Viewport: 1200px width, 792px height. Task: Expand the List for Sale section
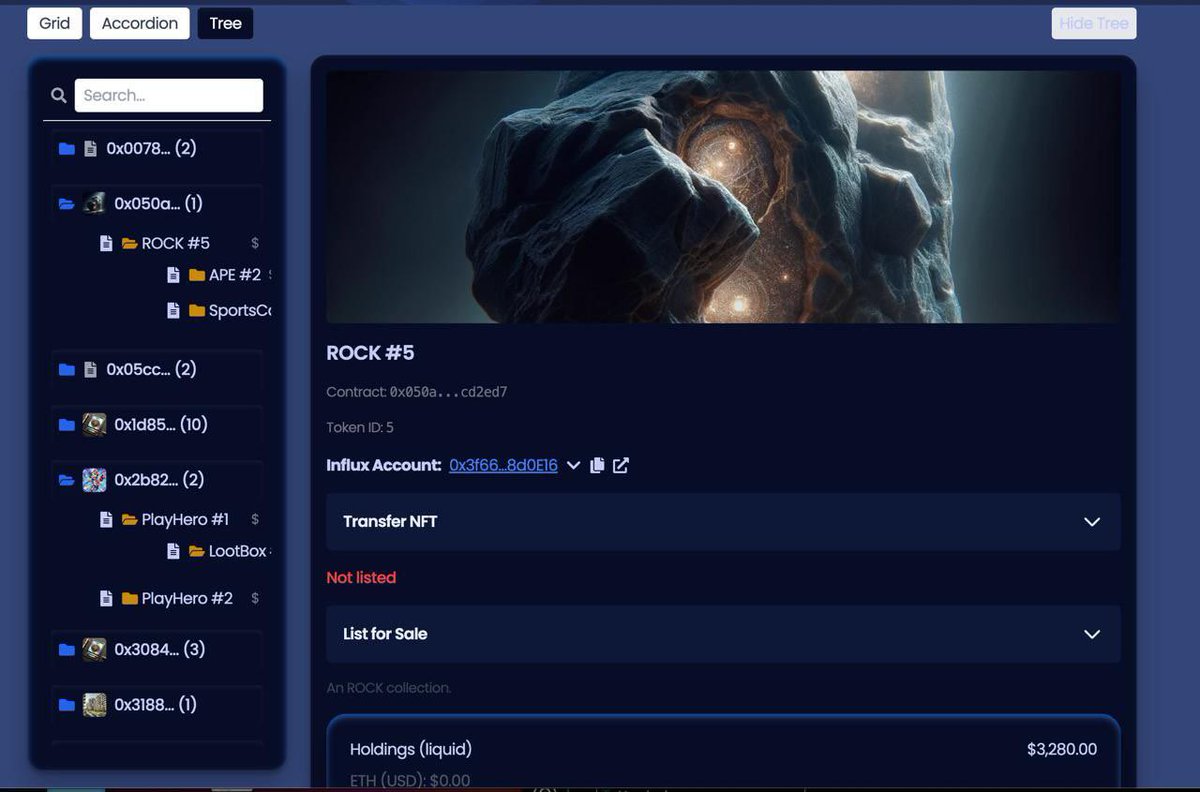coord(723,633)
